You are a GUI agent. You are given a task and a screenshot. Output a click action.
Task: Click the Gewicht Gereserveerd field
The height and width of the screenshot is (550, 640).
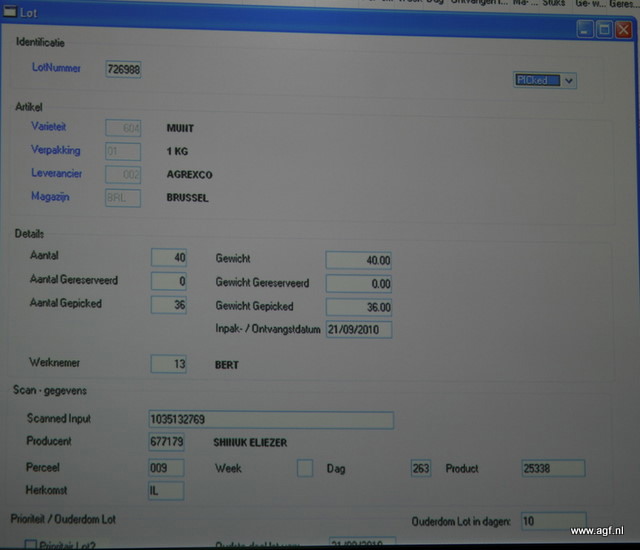pyautogui.click(x=359, y=283)
